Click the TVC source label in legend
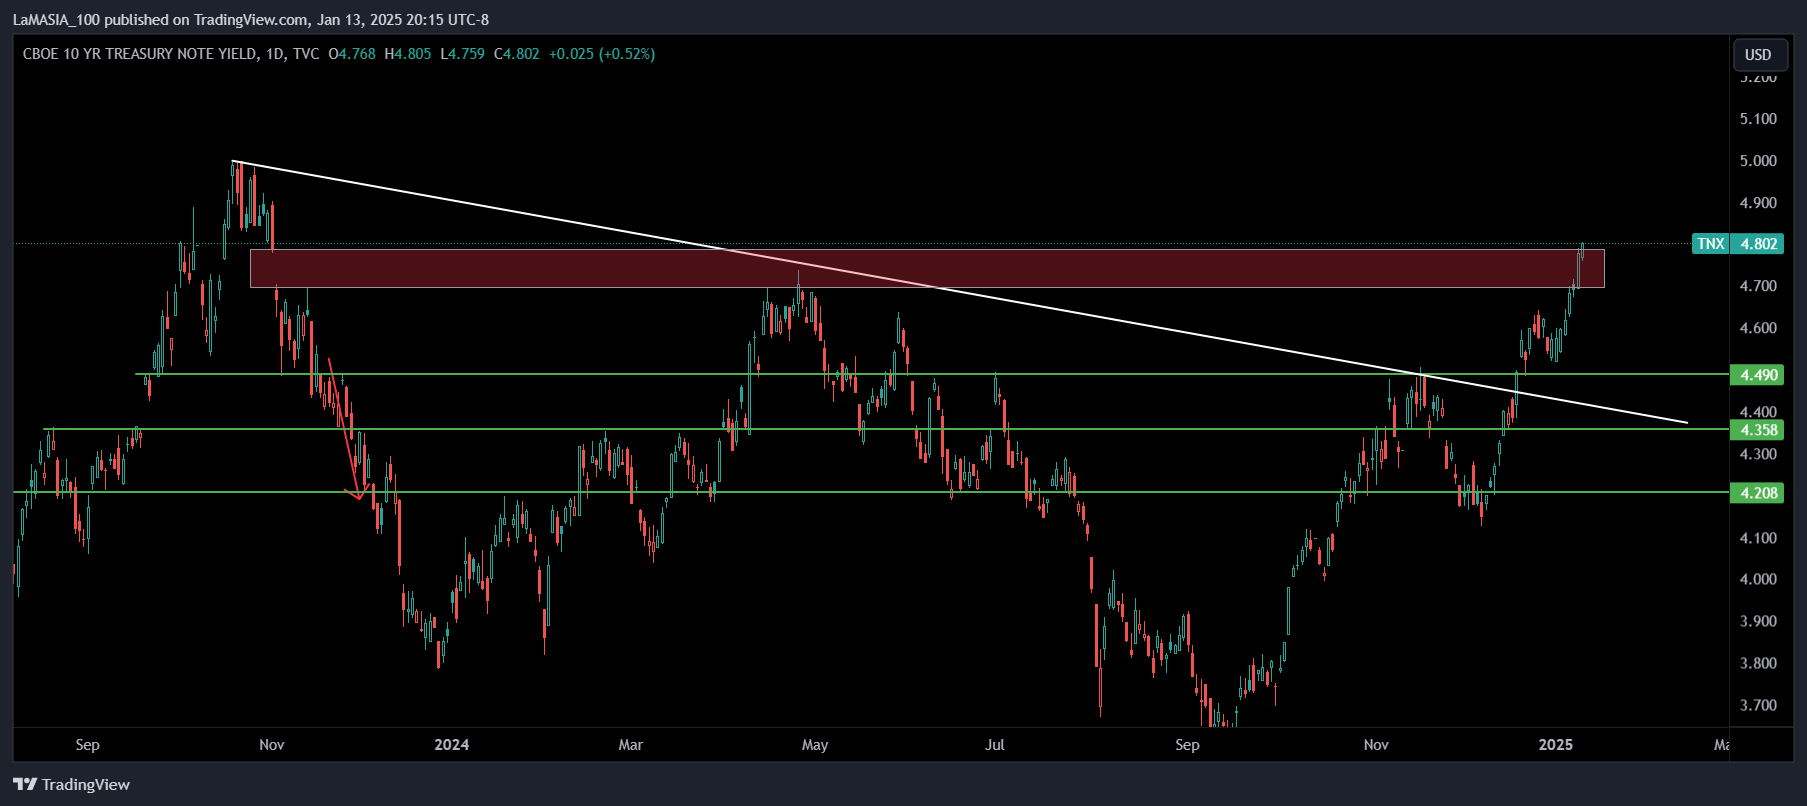 [306, 54]
